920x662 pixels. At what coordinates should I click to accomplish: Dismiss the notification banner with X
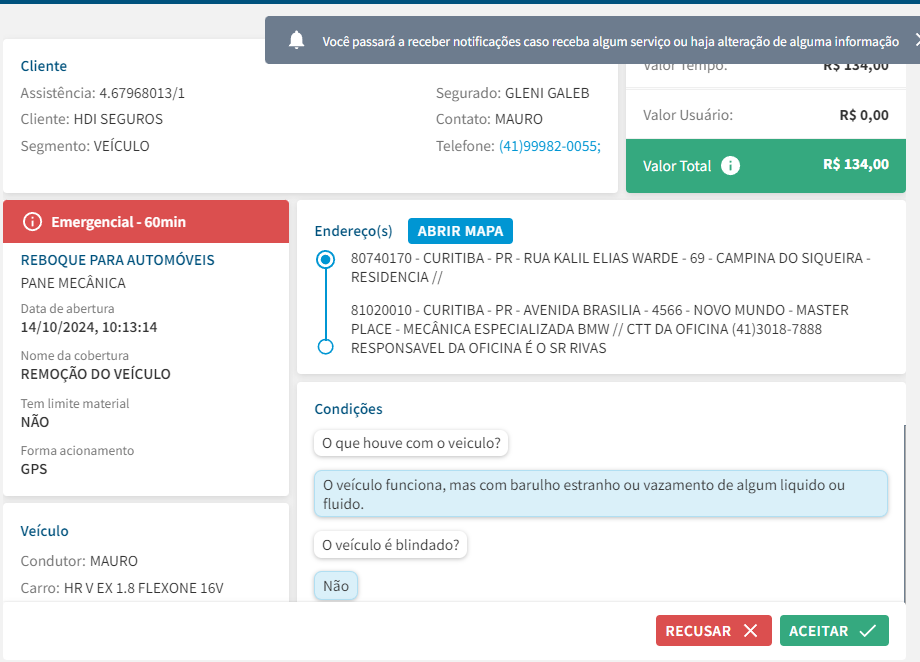(x=917, y=40)
